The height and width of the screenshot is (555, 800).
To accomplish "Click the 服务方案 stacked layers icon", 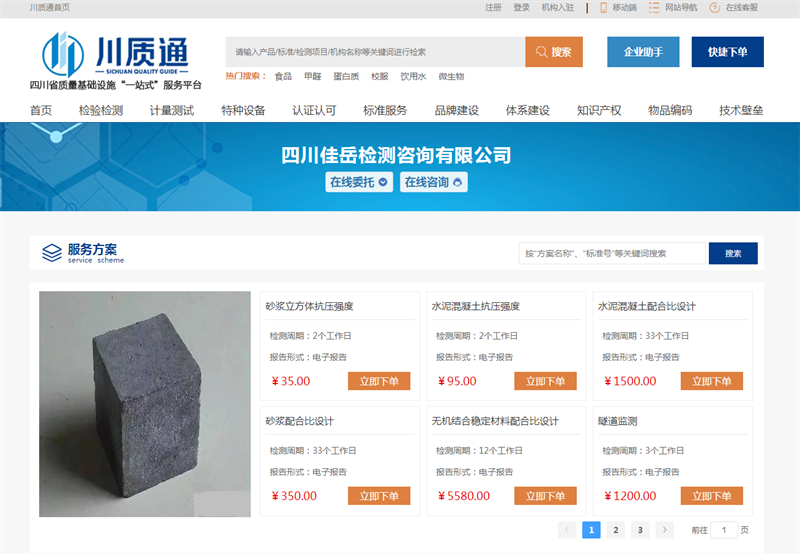I will [x=51, y=253].
